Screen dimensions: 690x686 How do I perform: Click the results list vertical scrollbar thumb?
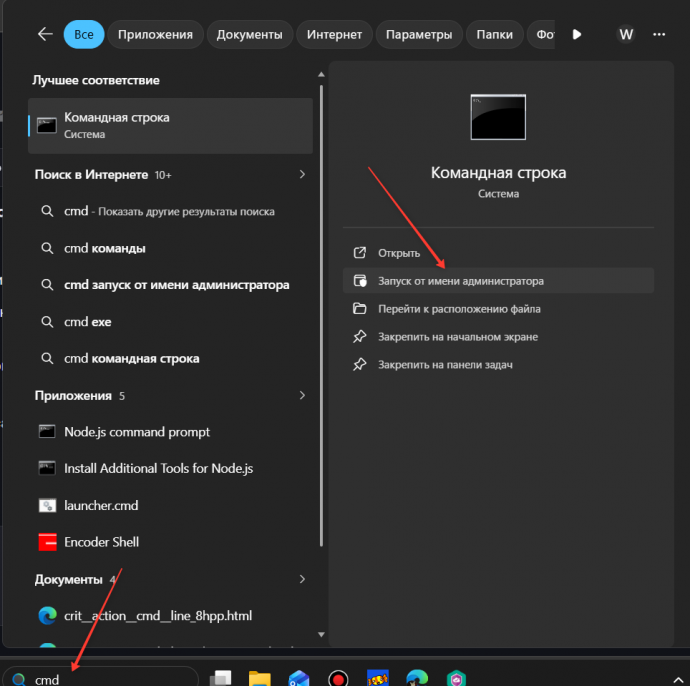321,315
